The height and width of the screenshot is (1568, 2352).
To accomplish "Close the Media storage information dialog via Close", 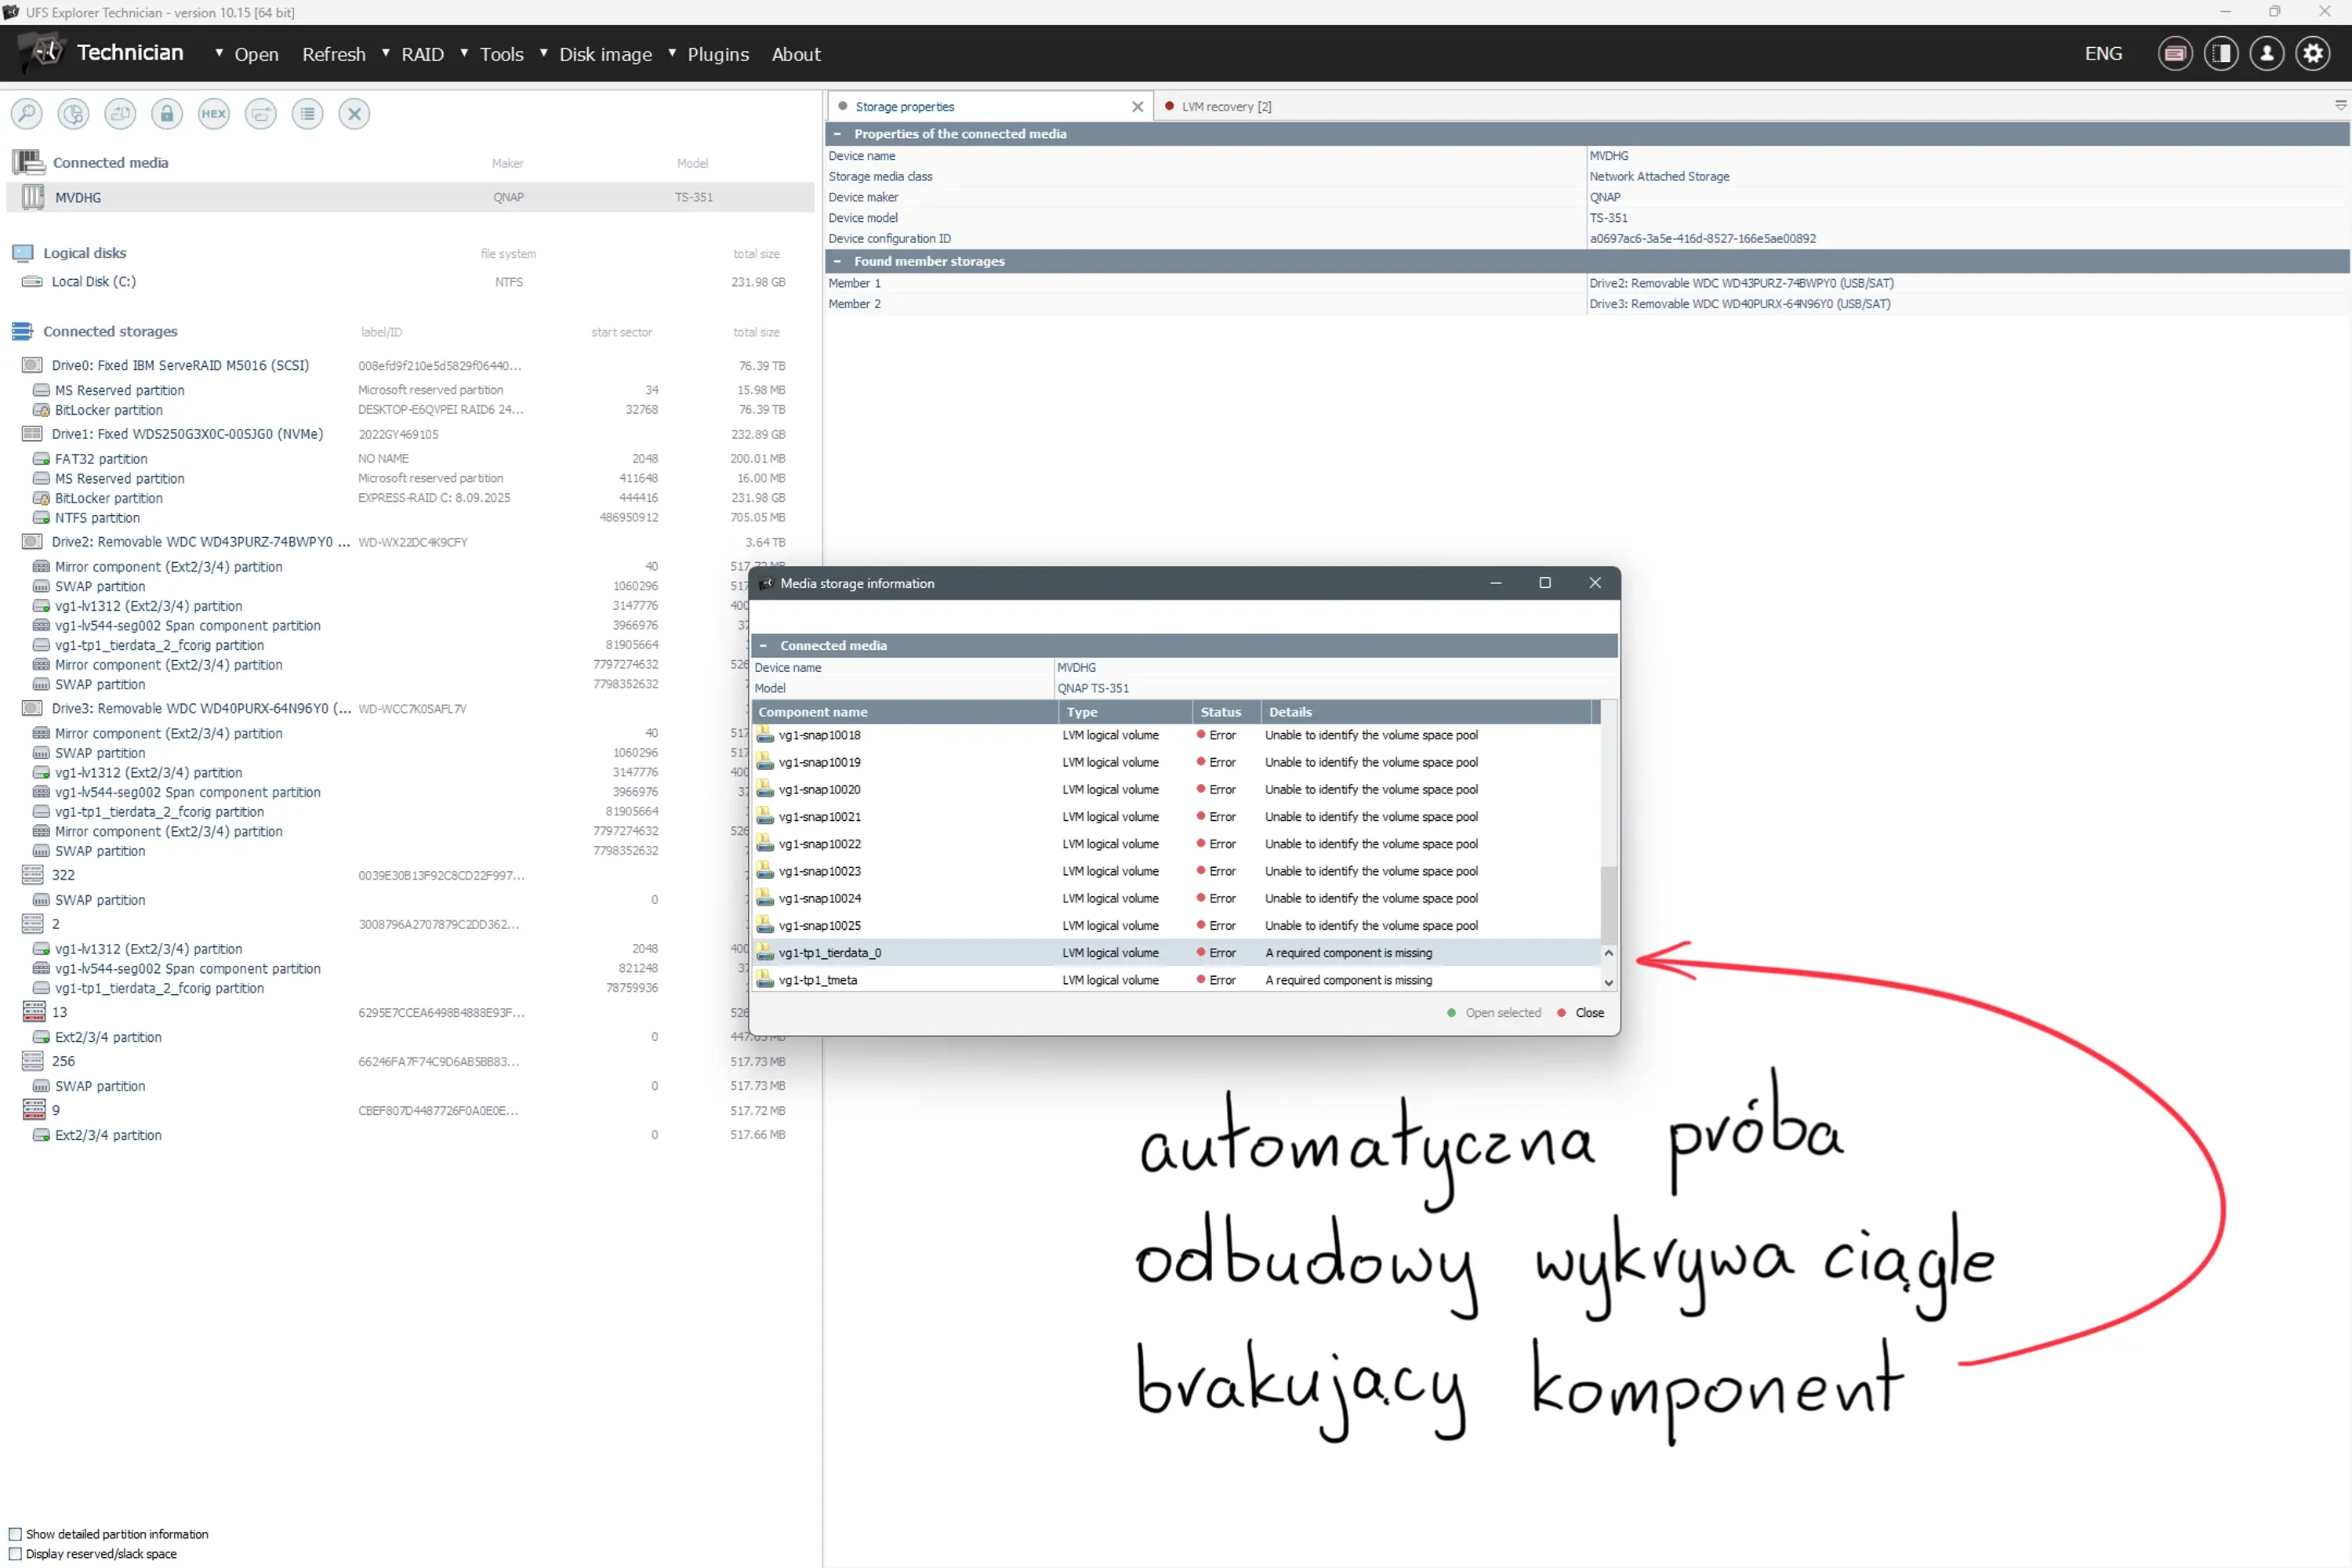I will coord(1588,1012).
